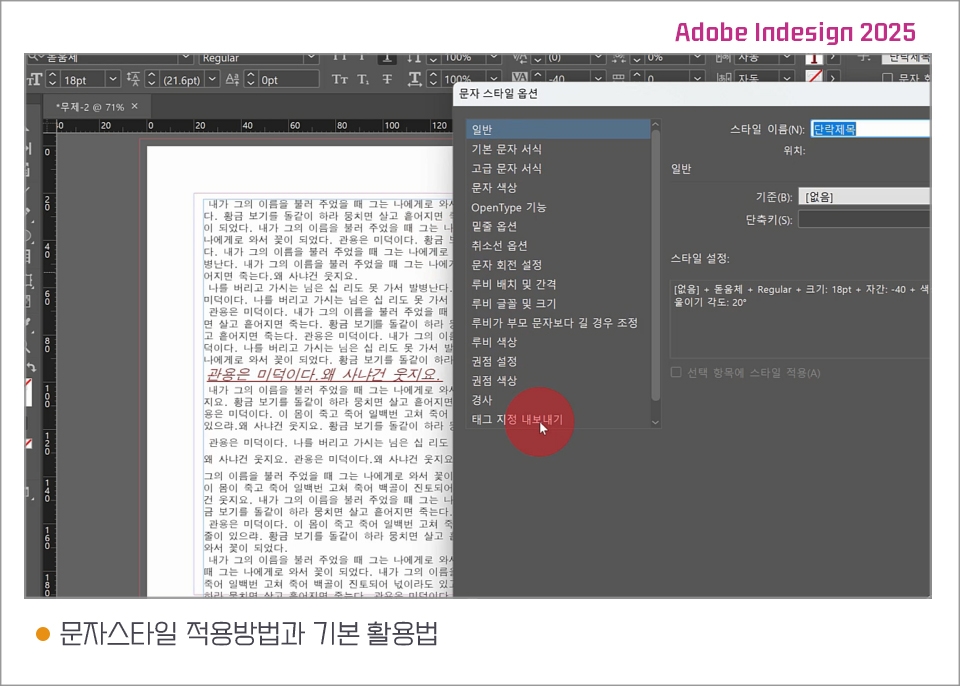The height and width of the screenshot is (686, 960).
Task: Open the 기준 [없음] dropdown
Action: tap(864, 197)
